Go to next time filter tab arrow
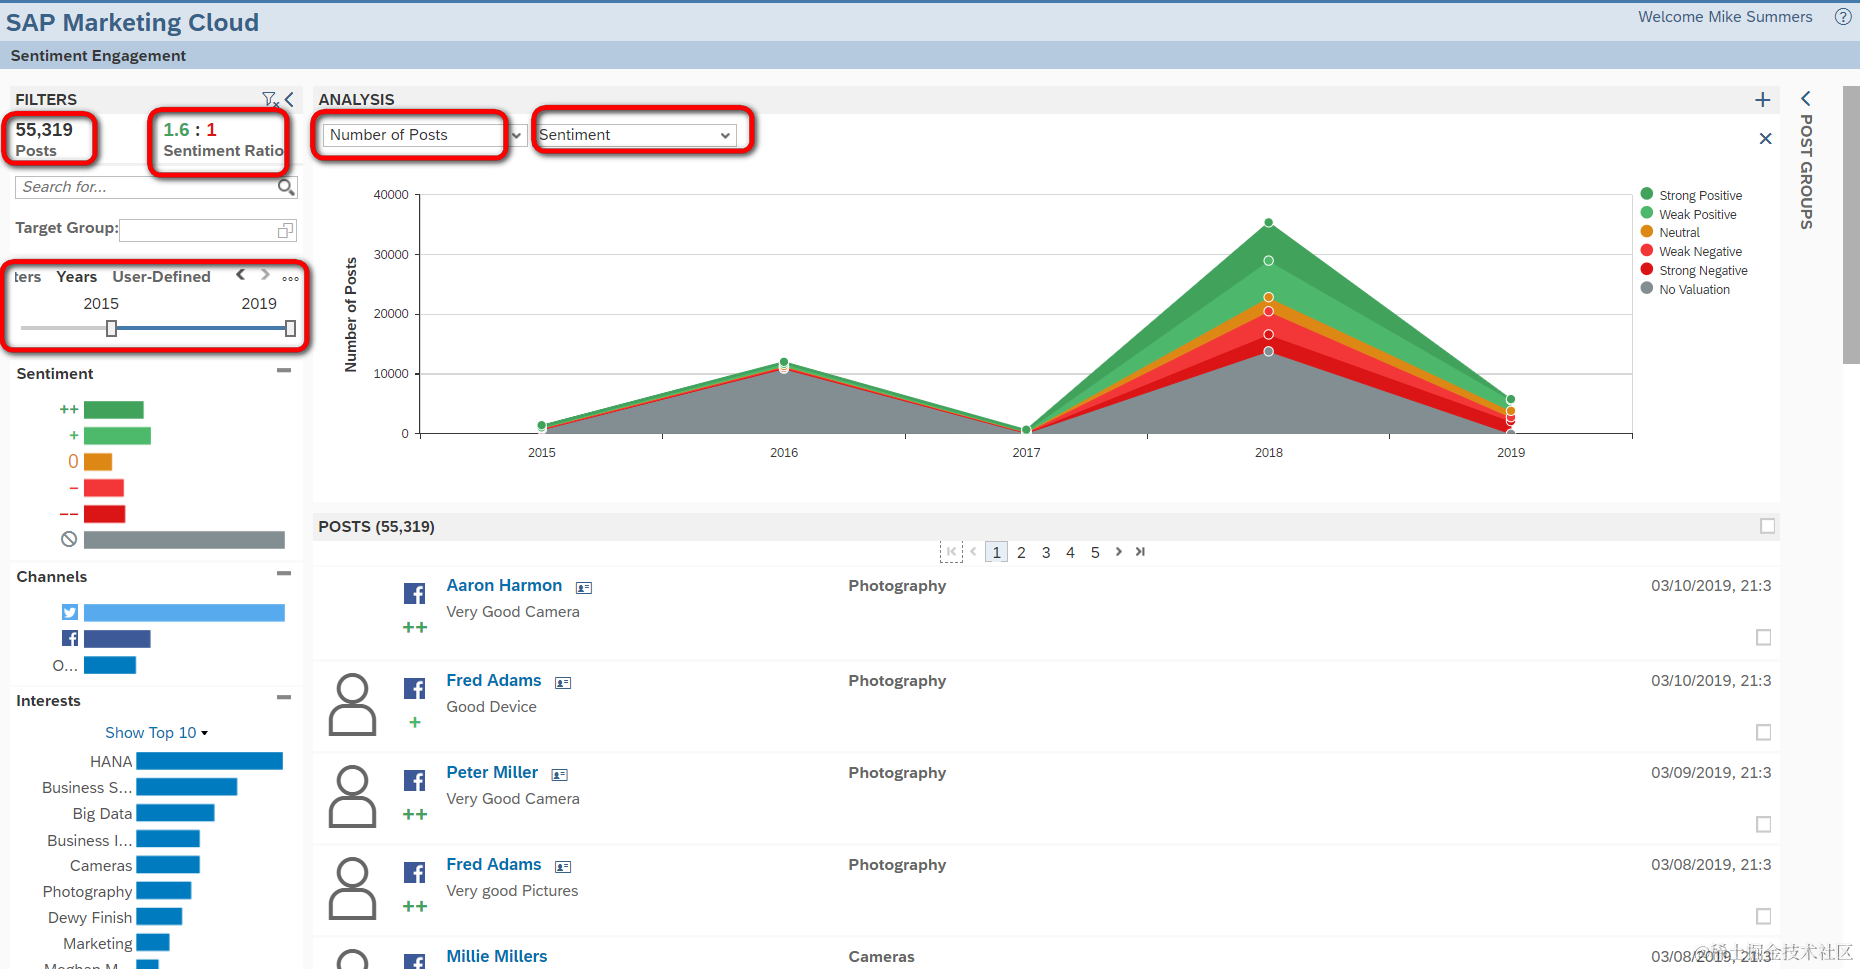Image resolution: width=1860 pixels, height=969 pixels. click(x=265, y=275)
